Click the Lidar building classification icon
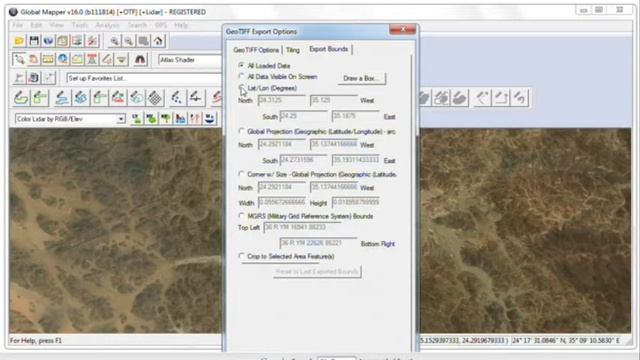This screenshot has height=360, width=640. (x=180, y=119)
